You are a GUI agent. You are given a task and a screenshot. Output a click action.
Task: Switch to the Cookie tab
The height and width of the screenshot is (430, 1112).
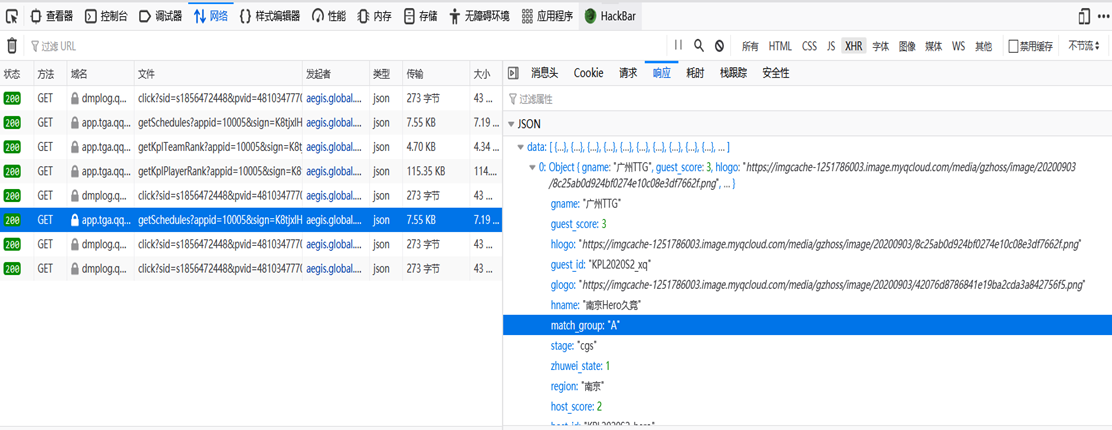[x=589, y=72]
